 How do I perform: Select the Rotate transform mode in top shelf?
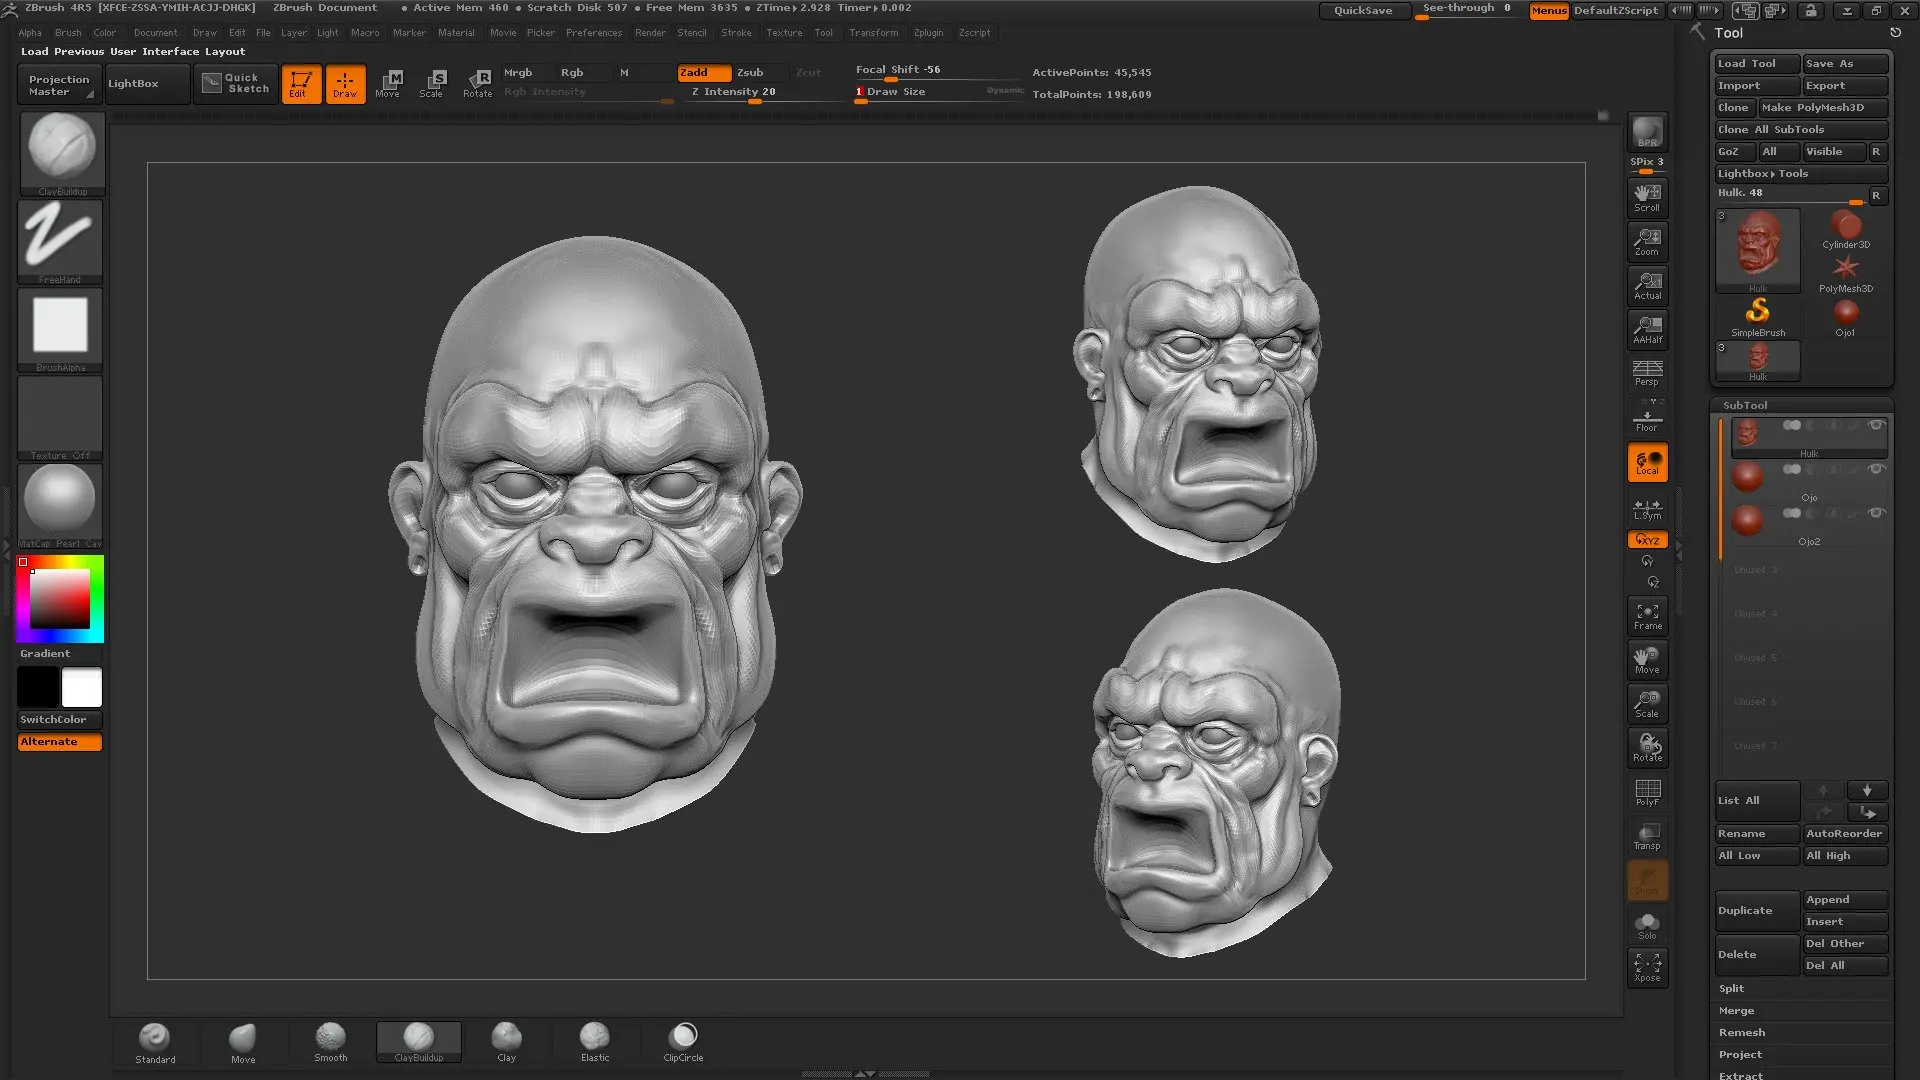click(477, 84)
